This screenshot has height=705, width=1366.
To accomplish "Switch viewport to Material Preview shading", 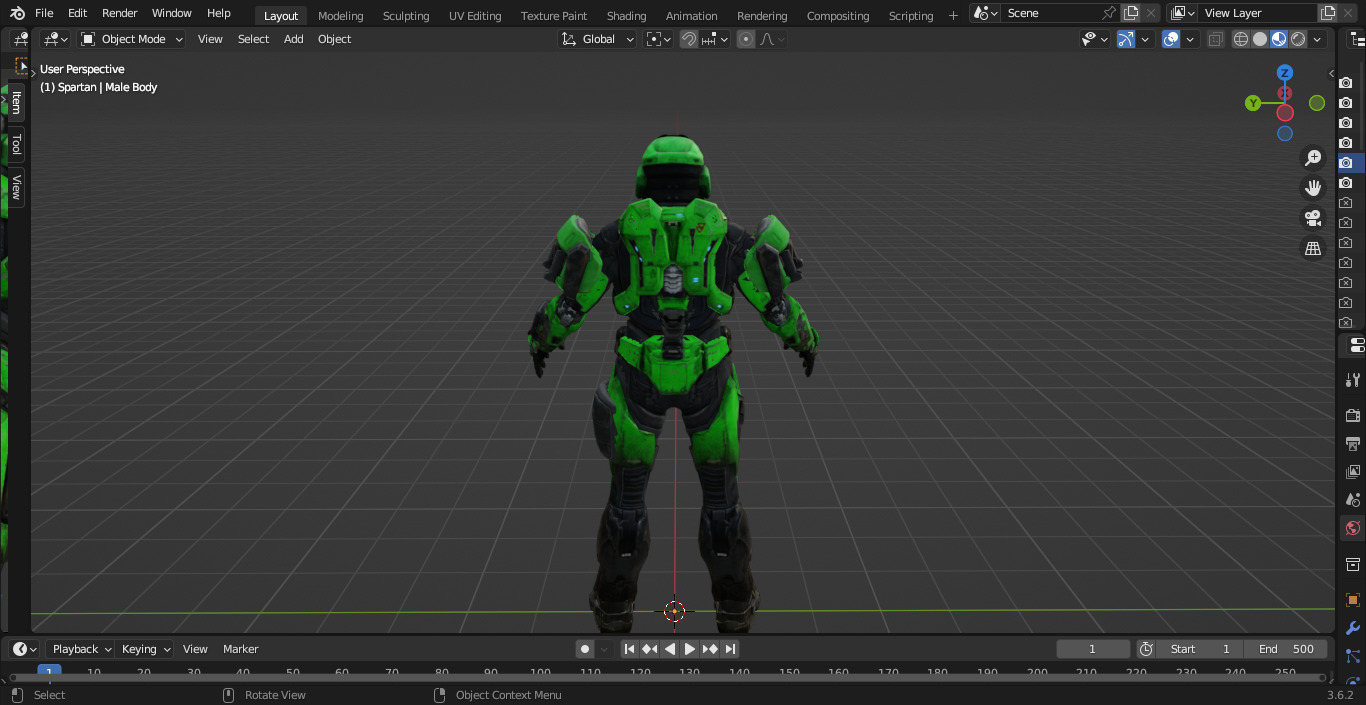I will pyautogui.click(x=1279, y=39).
